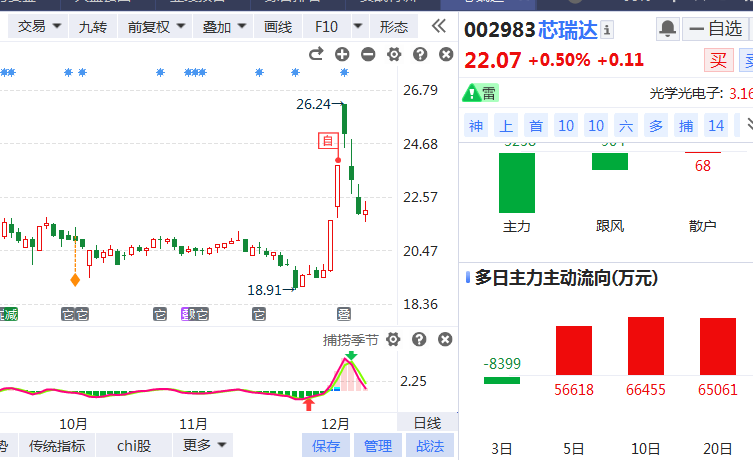Viewport: 753px width, 460px height.
Task: Click the 管理 manage button
Action: tap(378, 446)
